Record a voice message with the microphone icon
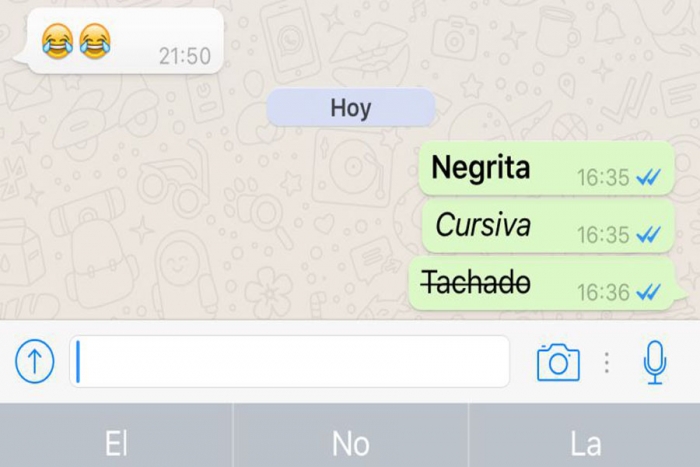Screen dimensions: 700x467 pos(655,362)
